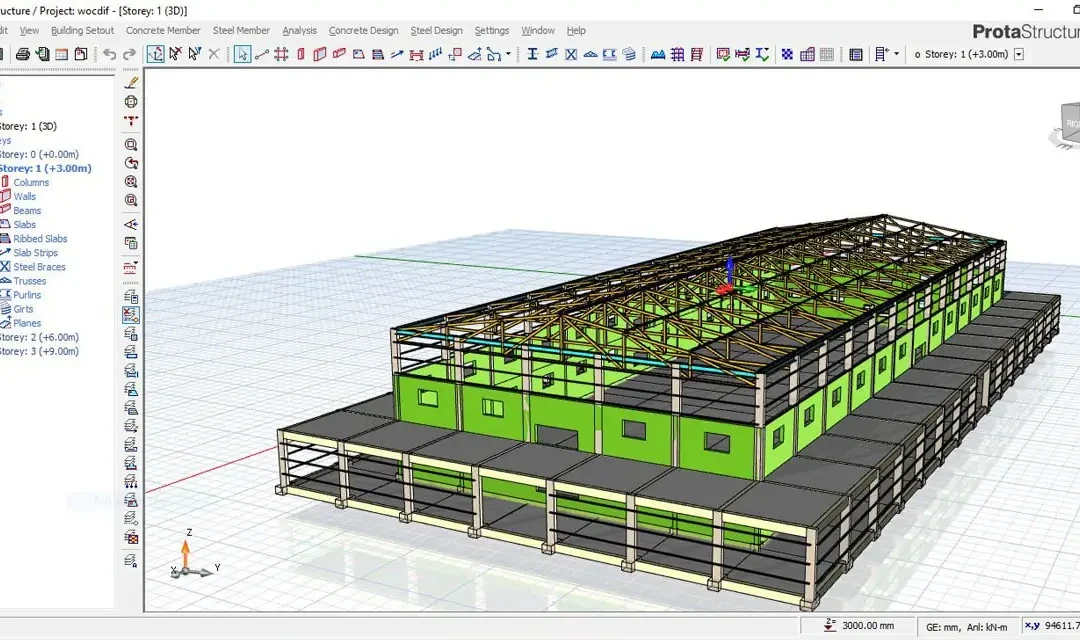Click the blue mountain-shaped analysis icon

(658, 54)
